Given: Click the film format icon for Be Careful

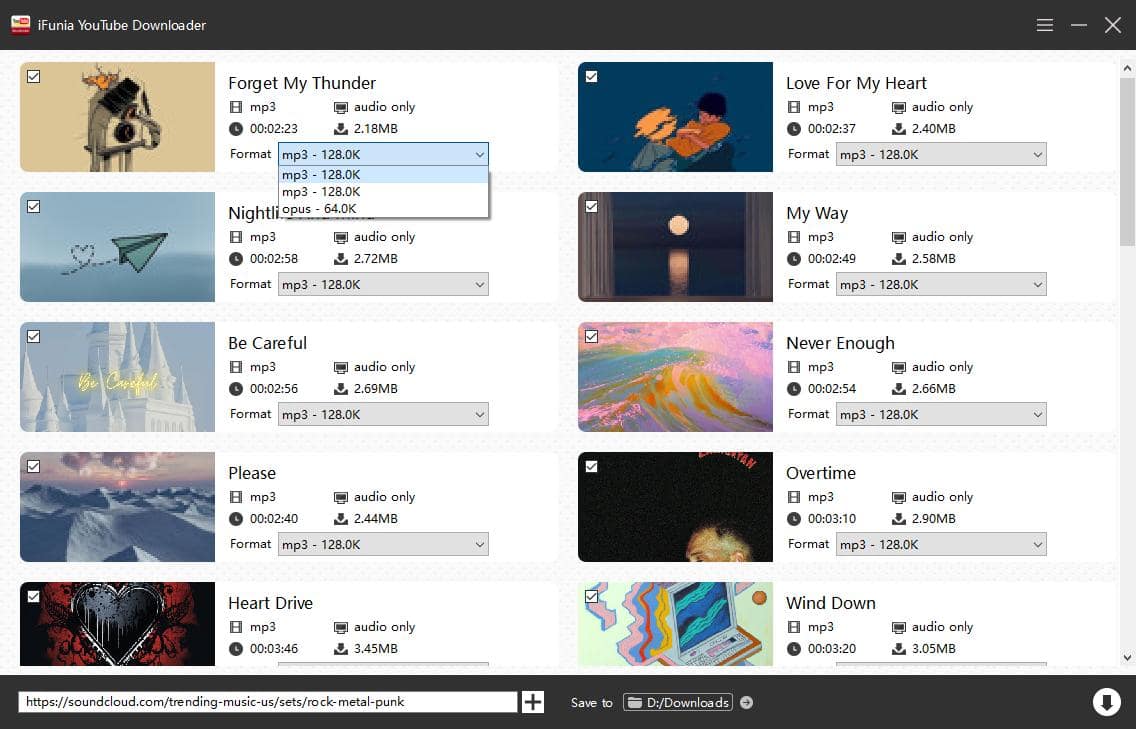Looking at the screenshot, I should [x=236, y=367].
